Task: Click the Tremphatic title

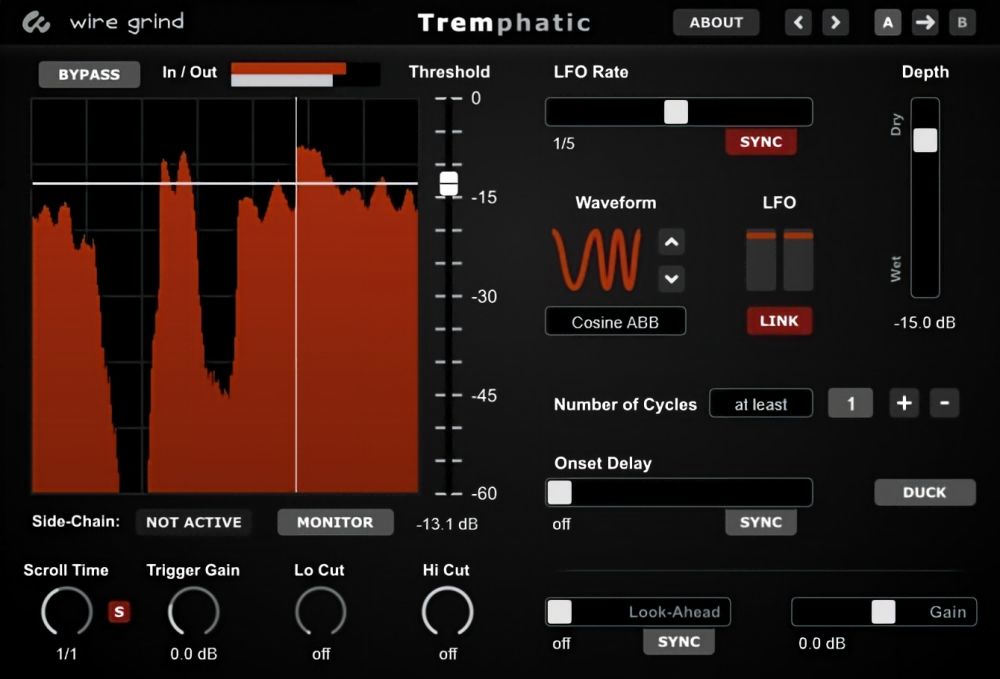Action: (504, 23)
